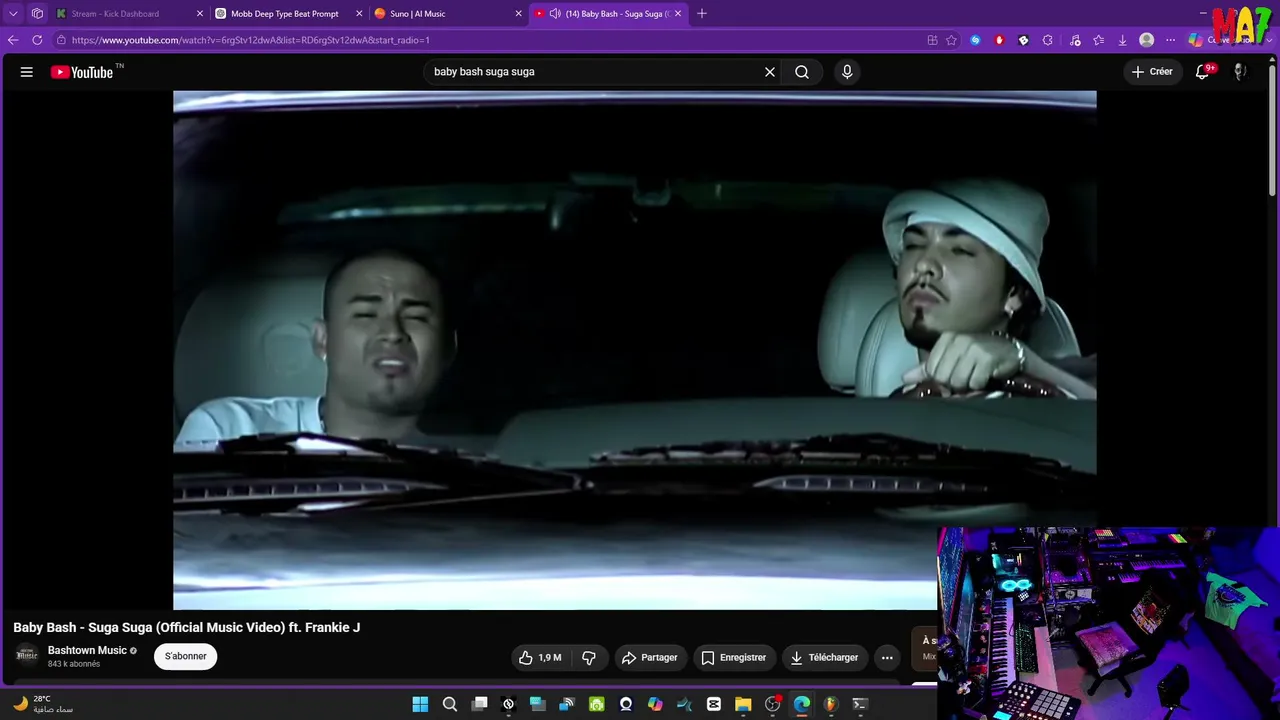Start voice search with the microphone
The image size is (1280, 720).
click(x=847, y=72)
